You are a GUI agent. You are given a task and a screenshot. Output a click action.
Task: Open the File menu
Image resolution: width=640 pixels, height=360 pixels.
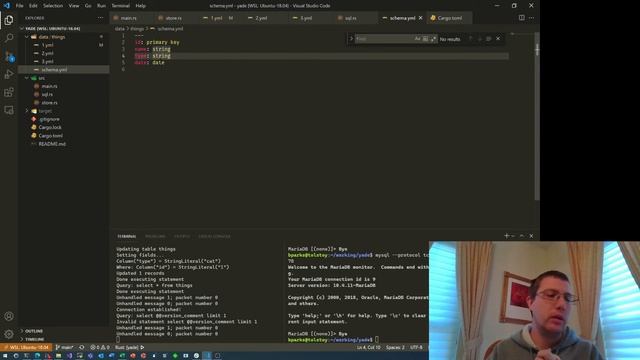tap(19, 6)
